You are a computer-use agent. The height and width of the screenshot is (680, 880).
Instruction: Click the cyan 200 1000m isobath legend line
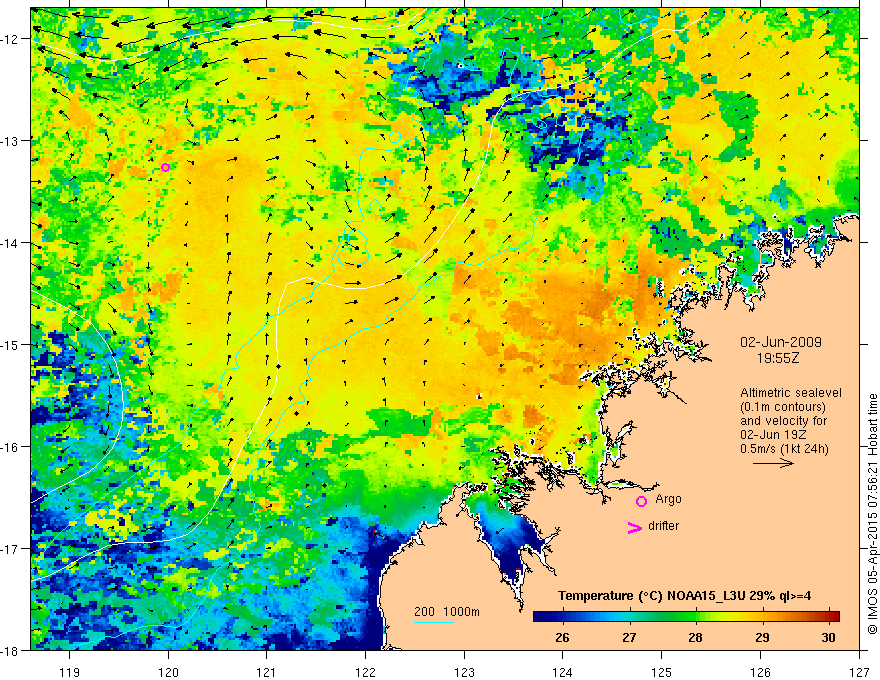(434, 622)
